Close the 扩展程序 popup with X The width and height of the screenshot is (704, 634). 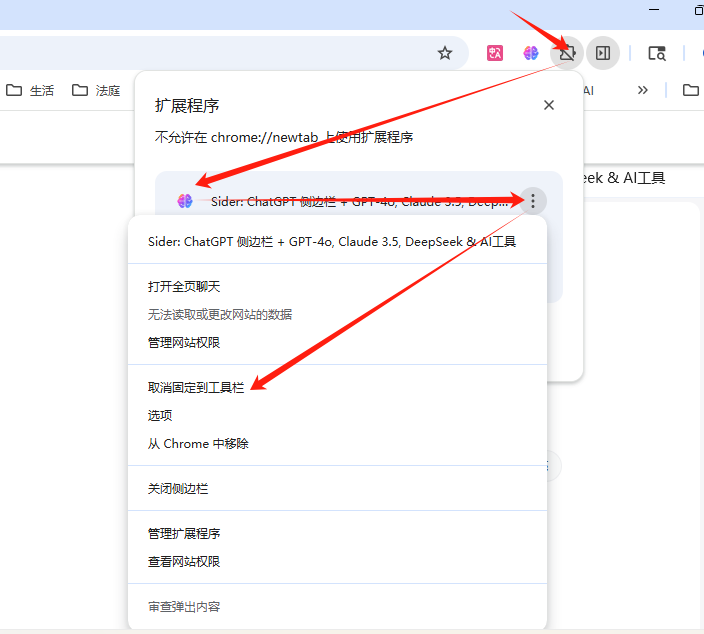click(549, 105)
